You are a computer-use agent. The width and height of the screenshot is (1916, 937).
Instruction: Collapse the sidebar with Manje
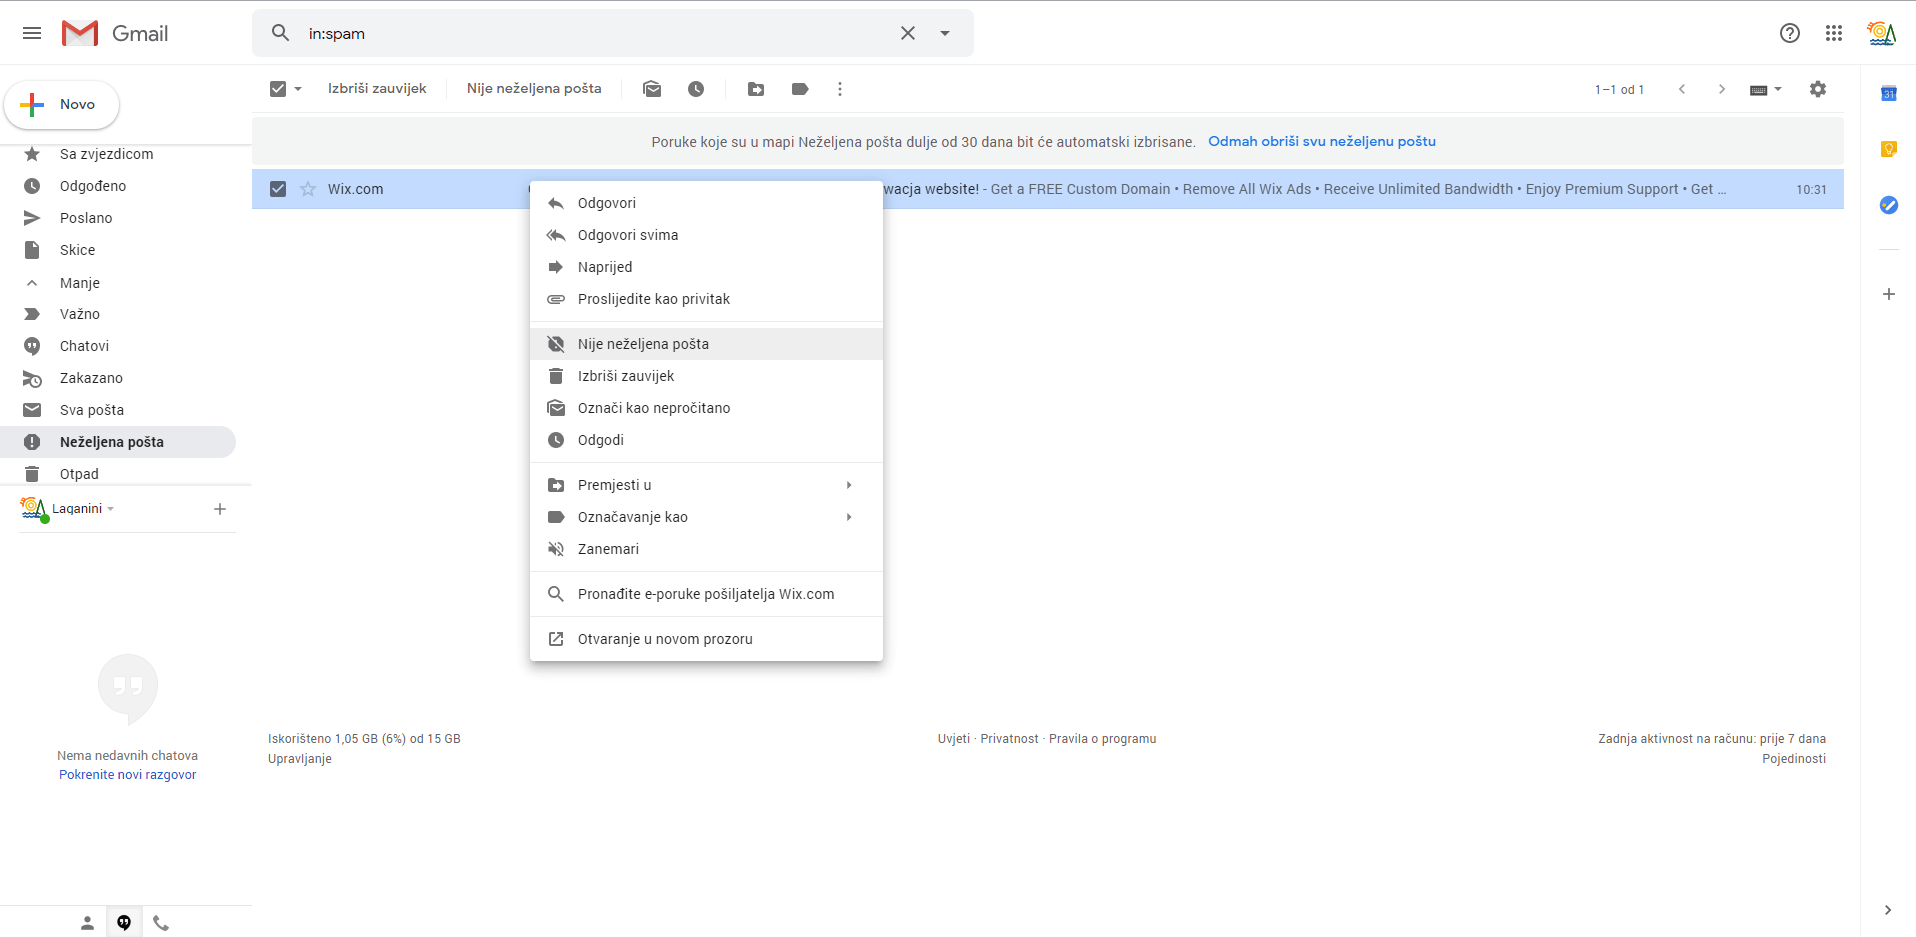tap(79, 283)
